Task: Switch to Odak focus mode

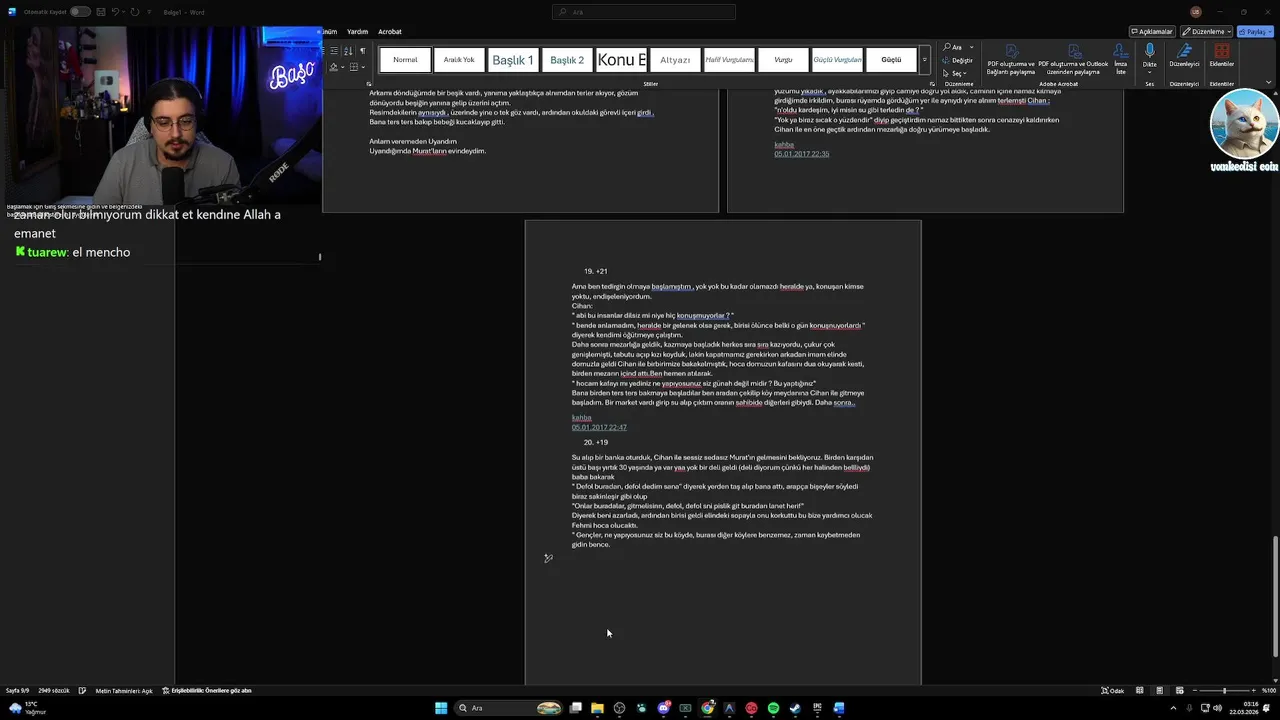Action: pos(1113,691)
